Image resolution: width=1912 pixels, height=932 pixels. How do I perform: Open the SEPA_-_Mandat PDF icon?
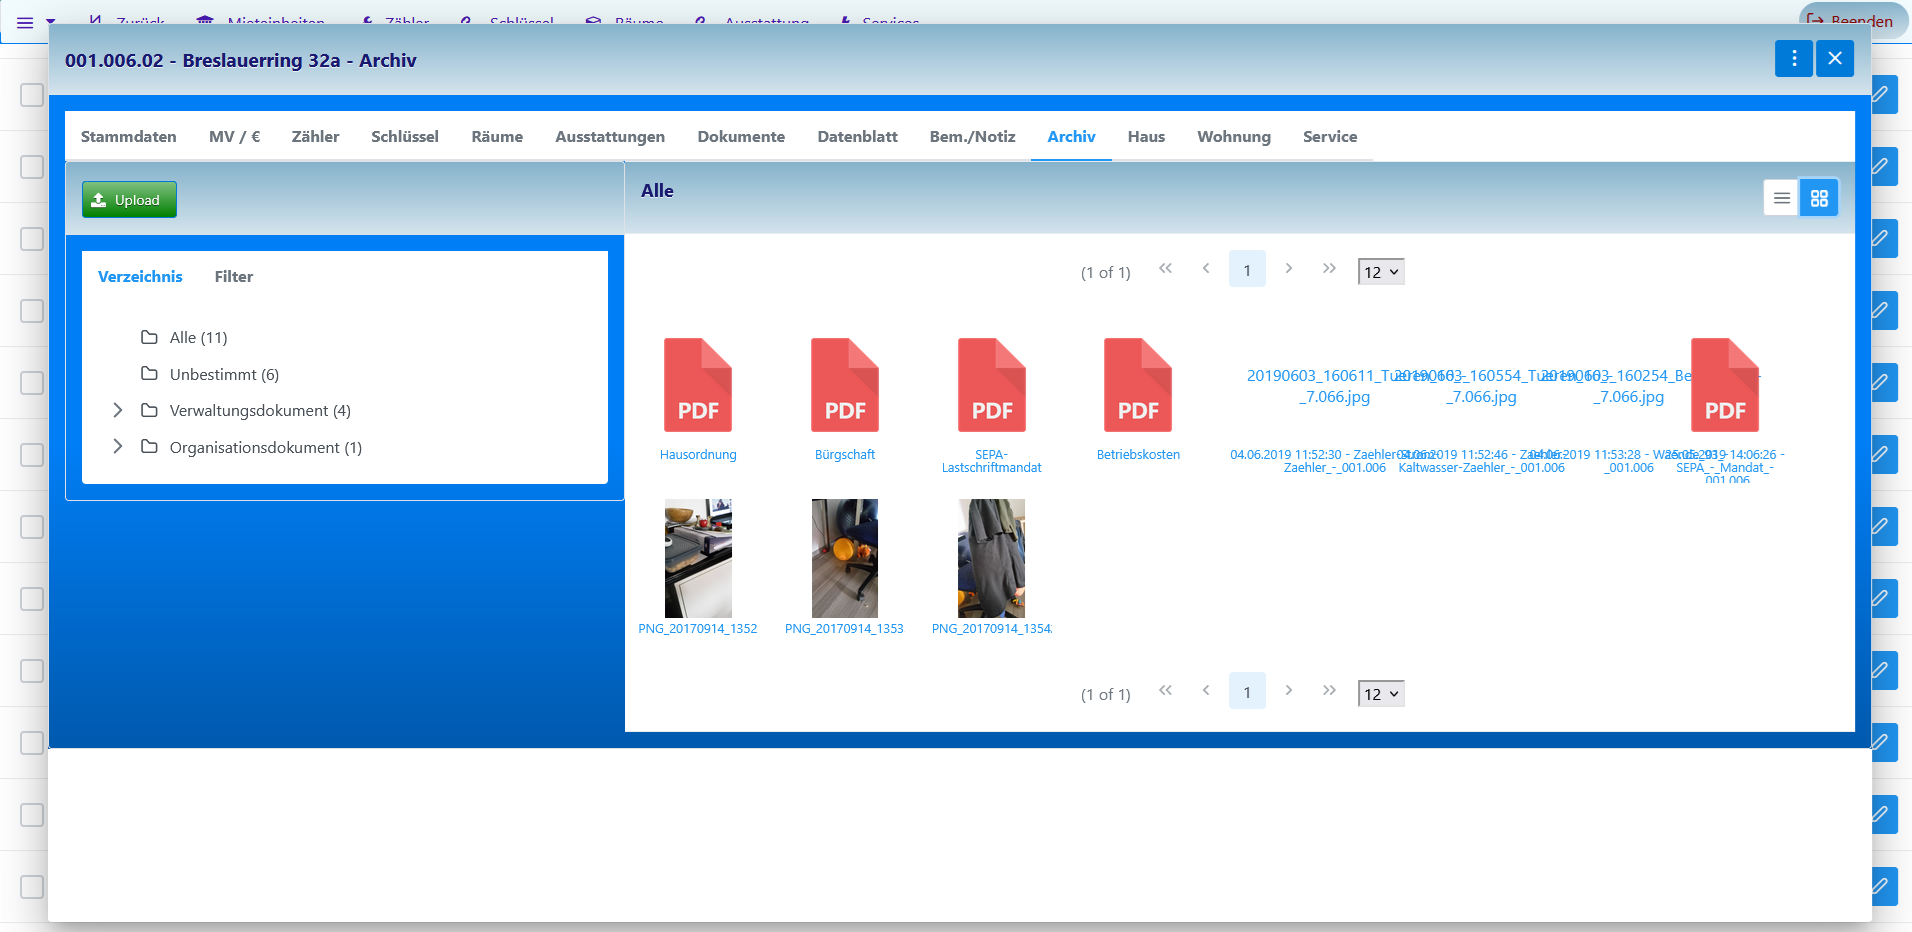(1725, 385)
